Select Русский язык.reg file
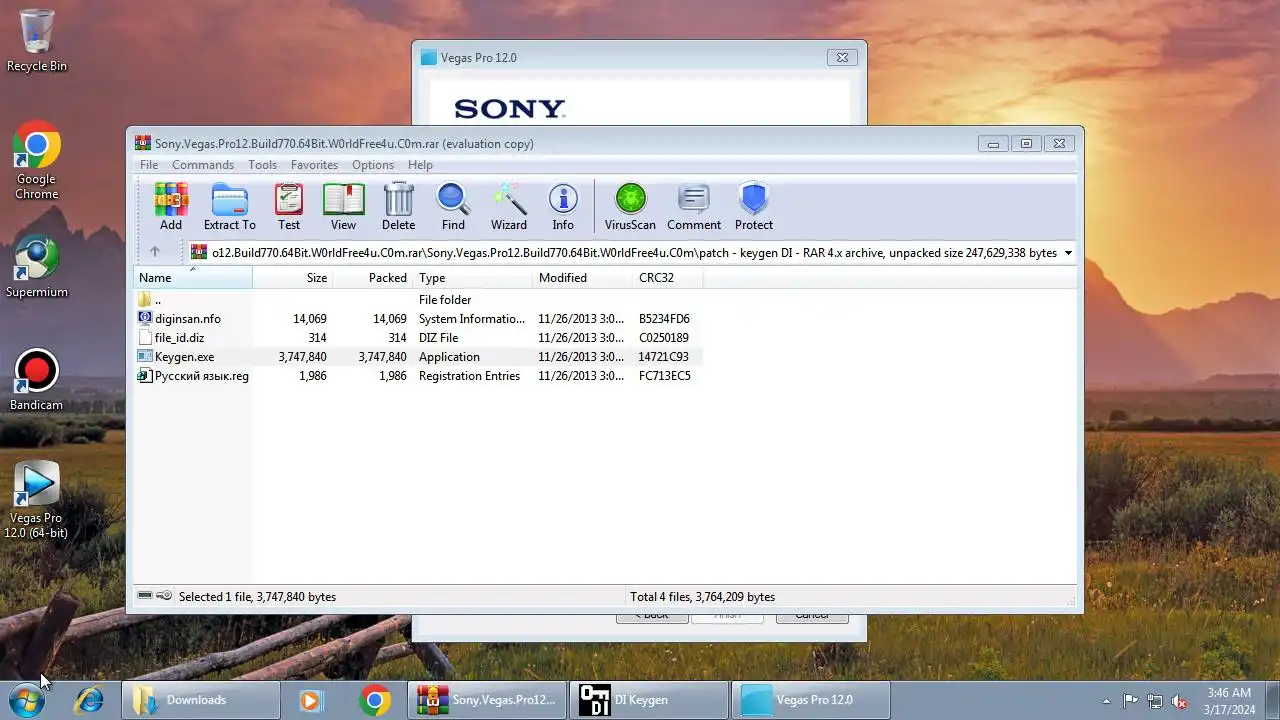This screenshot has width=1280, height=720. [417, 376]
